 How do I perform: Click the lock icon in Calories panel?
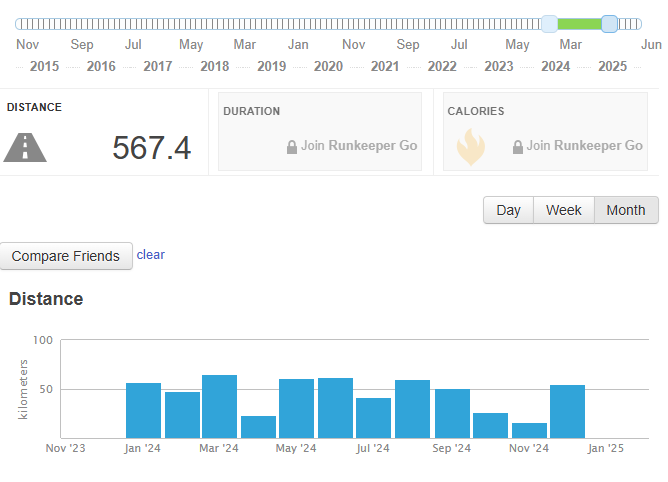click(x=518, y=147)
